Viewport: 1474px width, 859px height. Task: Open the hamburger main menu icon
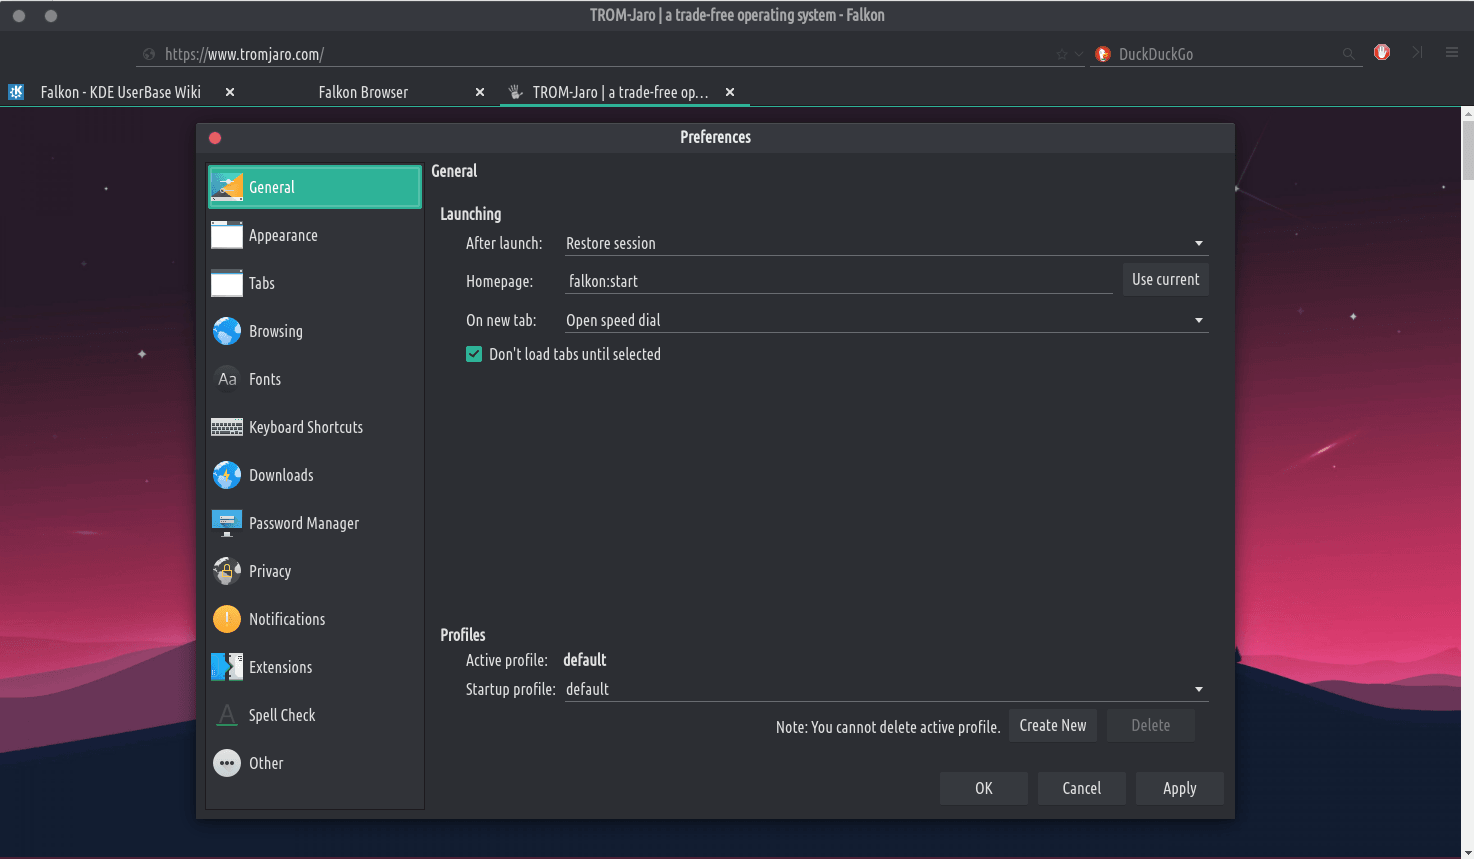coord(1452,53)
